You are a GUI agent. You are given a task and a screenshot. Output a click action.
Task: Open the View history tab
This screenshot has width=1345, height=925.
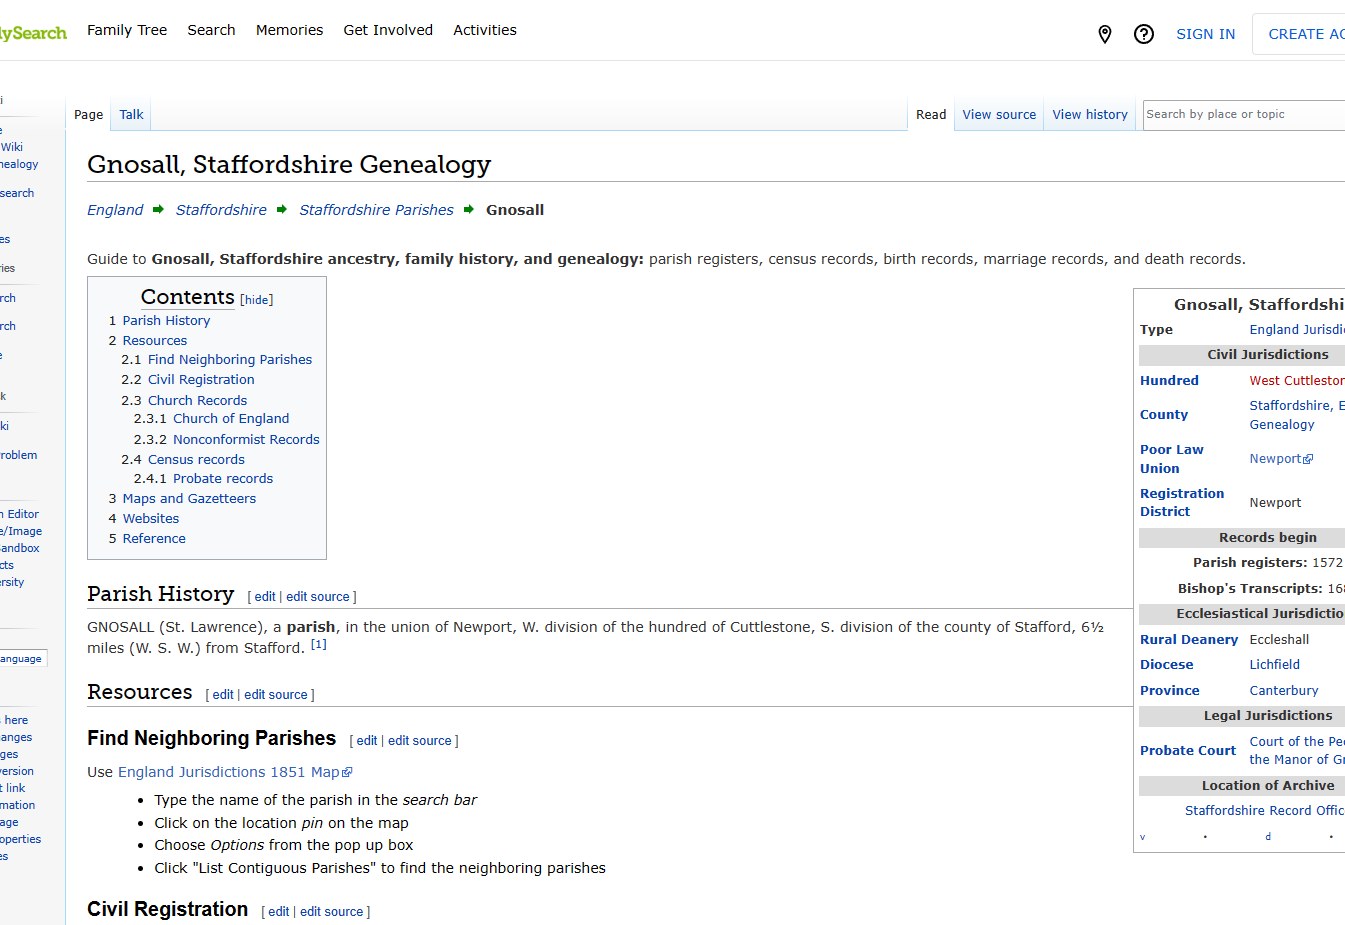click(1089, 115)
